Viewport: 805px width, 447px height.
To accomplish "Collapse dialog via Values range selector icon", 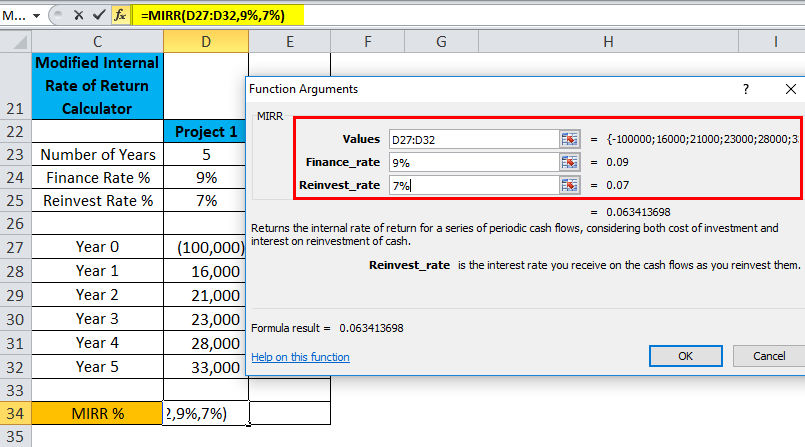I will coord(569,139).
